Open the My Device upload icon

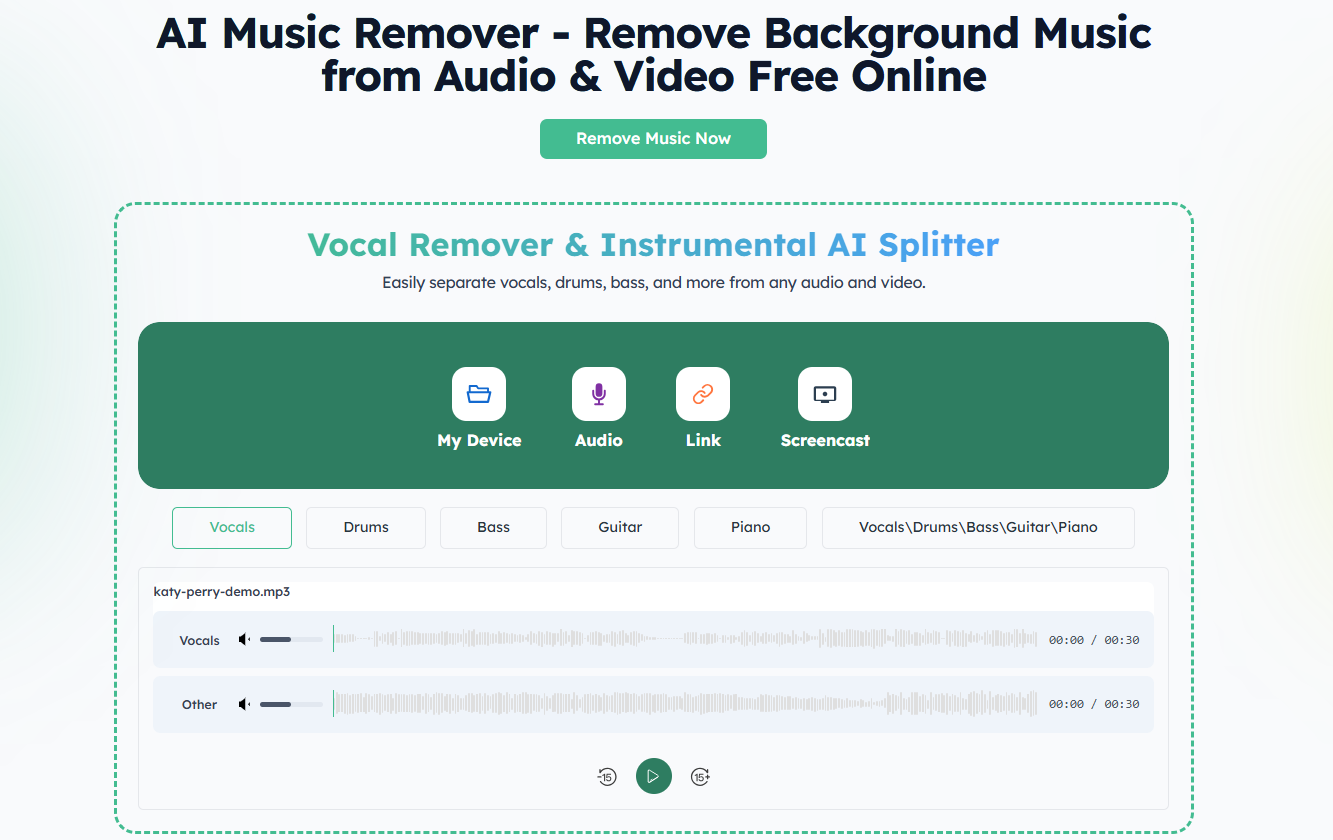[479, 394]
